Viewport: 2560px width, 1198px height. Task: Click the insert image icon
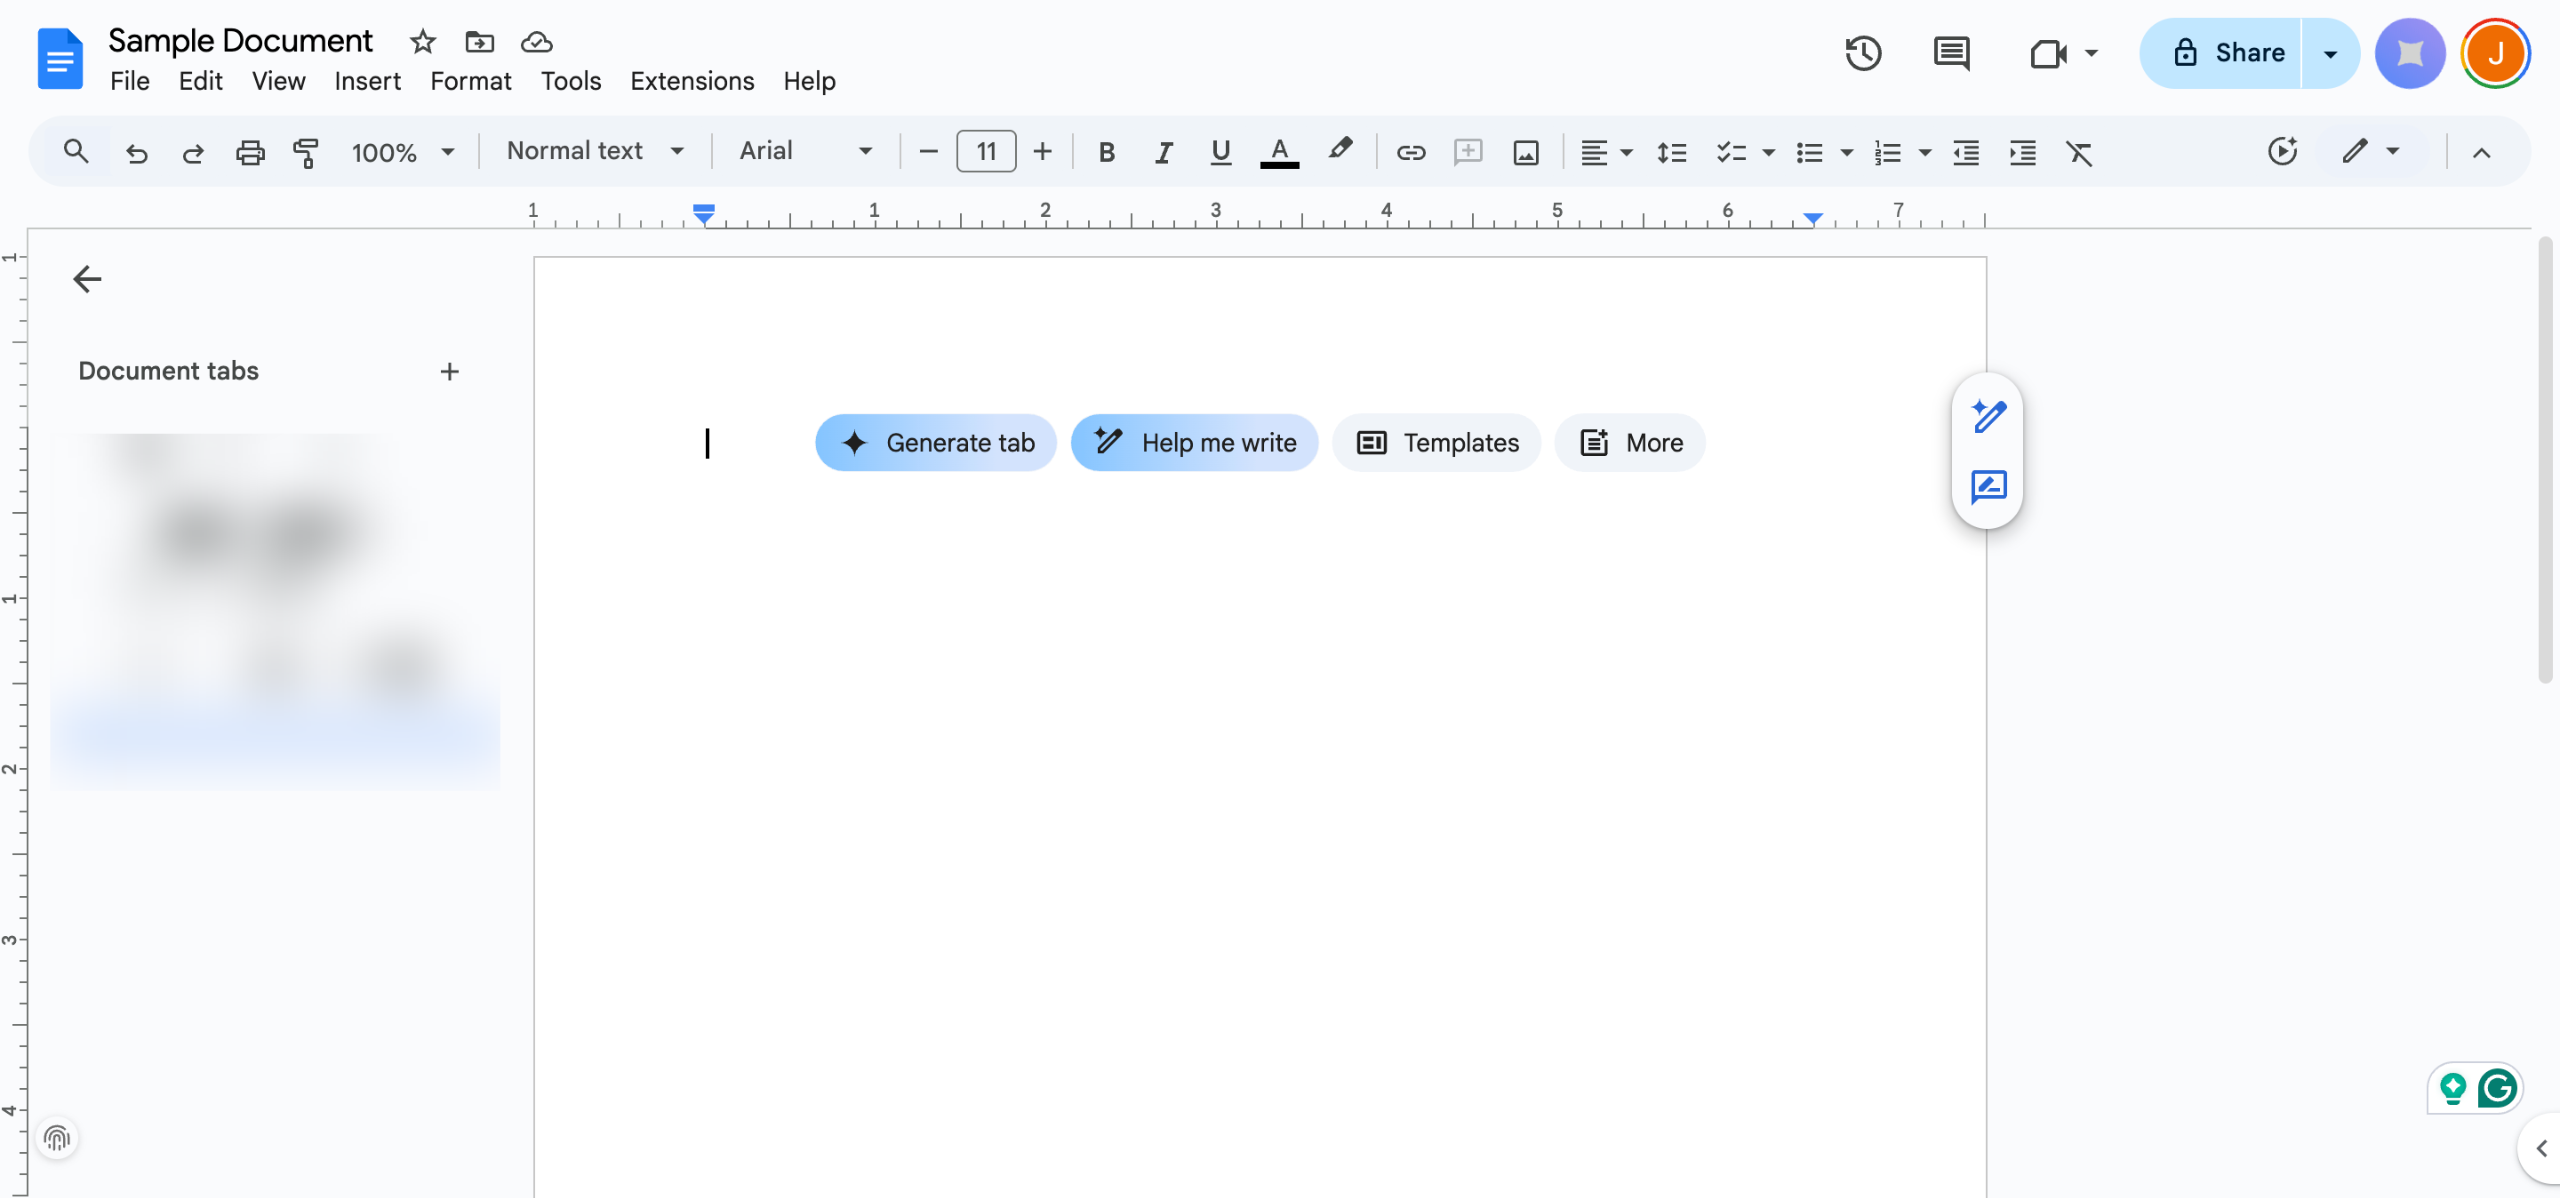click(x=1526, y=152)
